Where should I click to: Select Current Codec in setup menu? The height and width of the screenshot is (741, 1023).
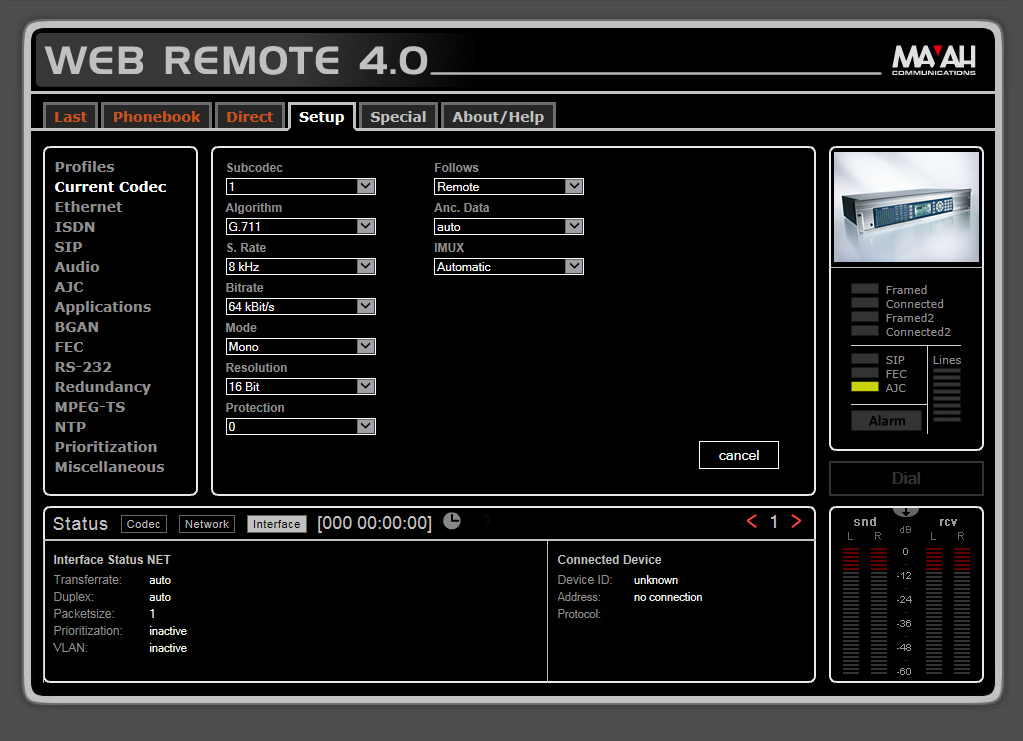pos(111,187)
